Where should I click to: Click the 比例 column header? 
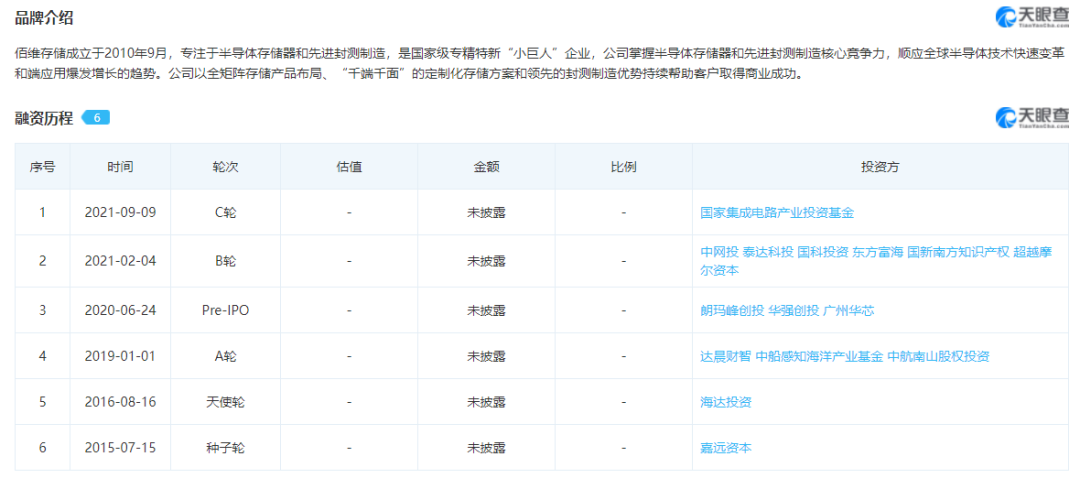pos(623,167)
